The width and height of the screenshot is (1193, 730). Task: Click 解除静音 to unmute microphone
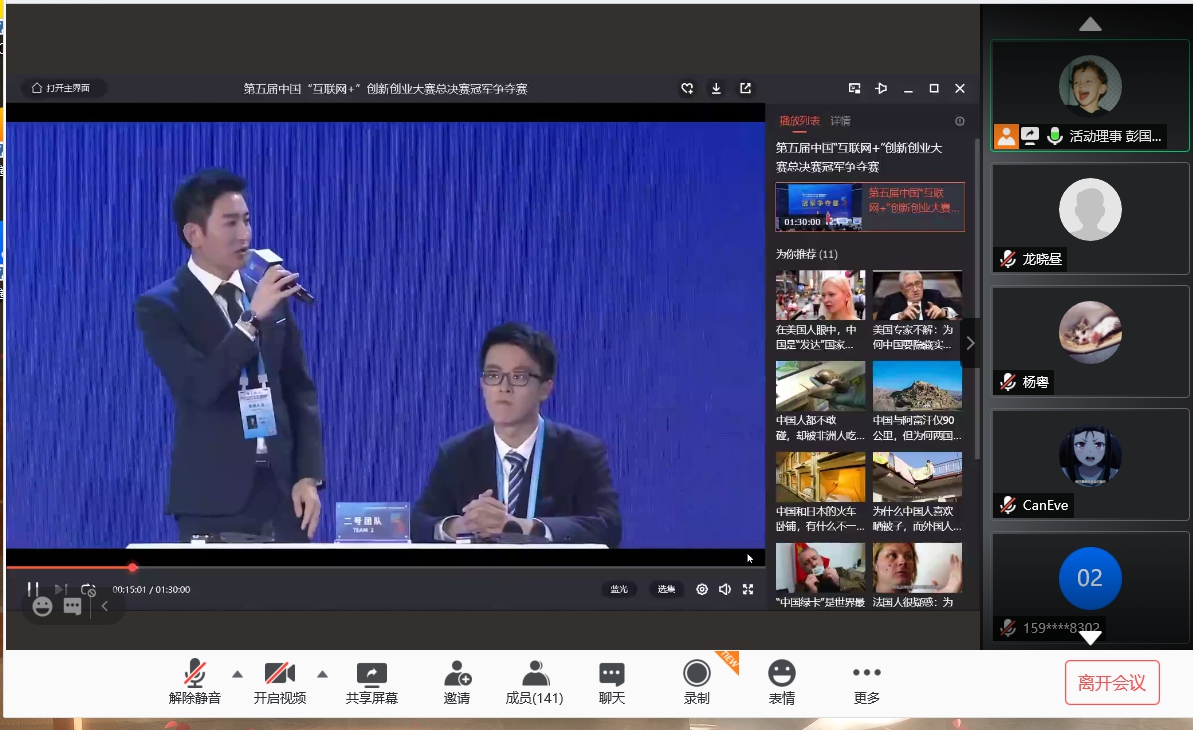[x=195, y=682]
